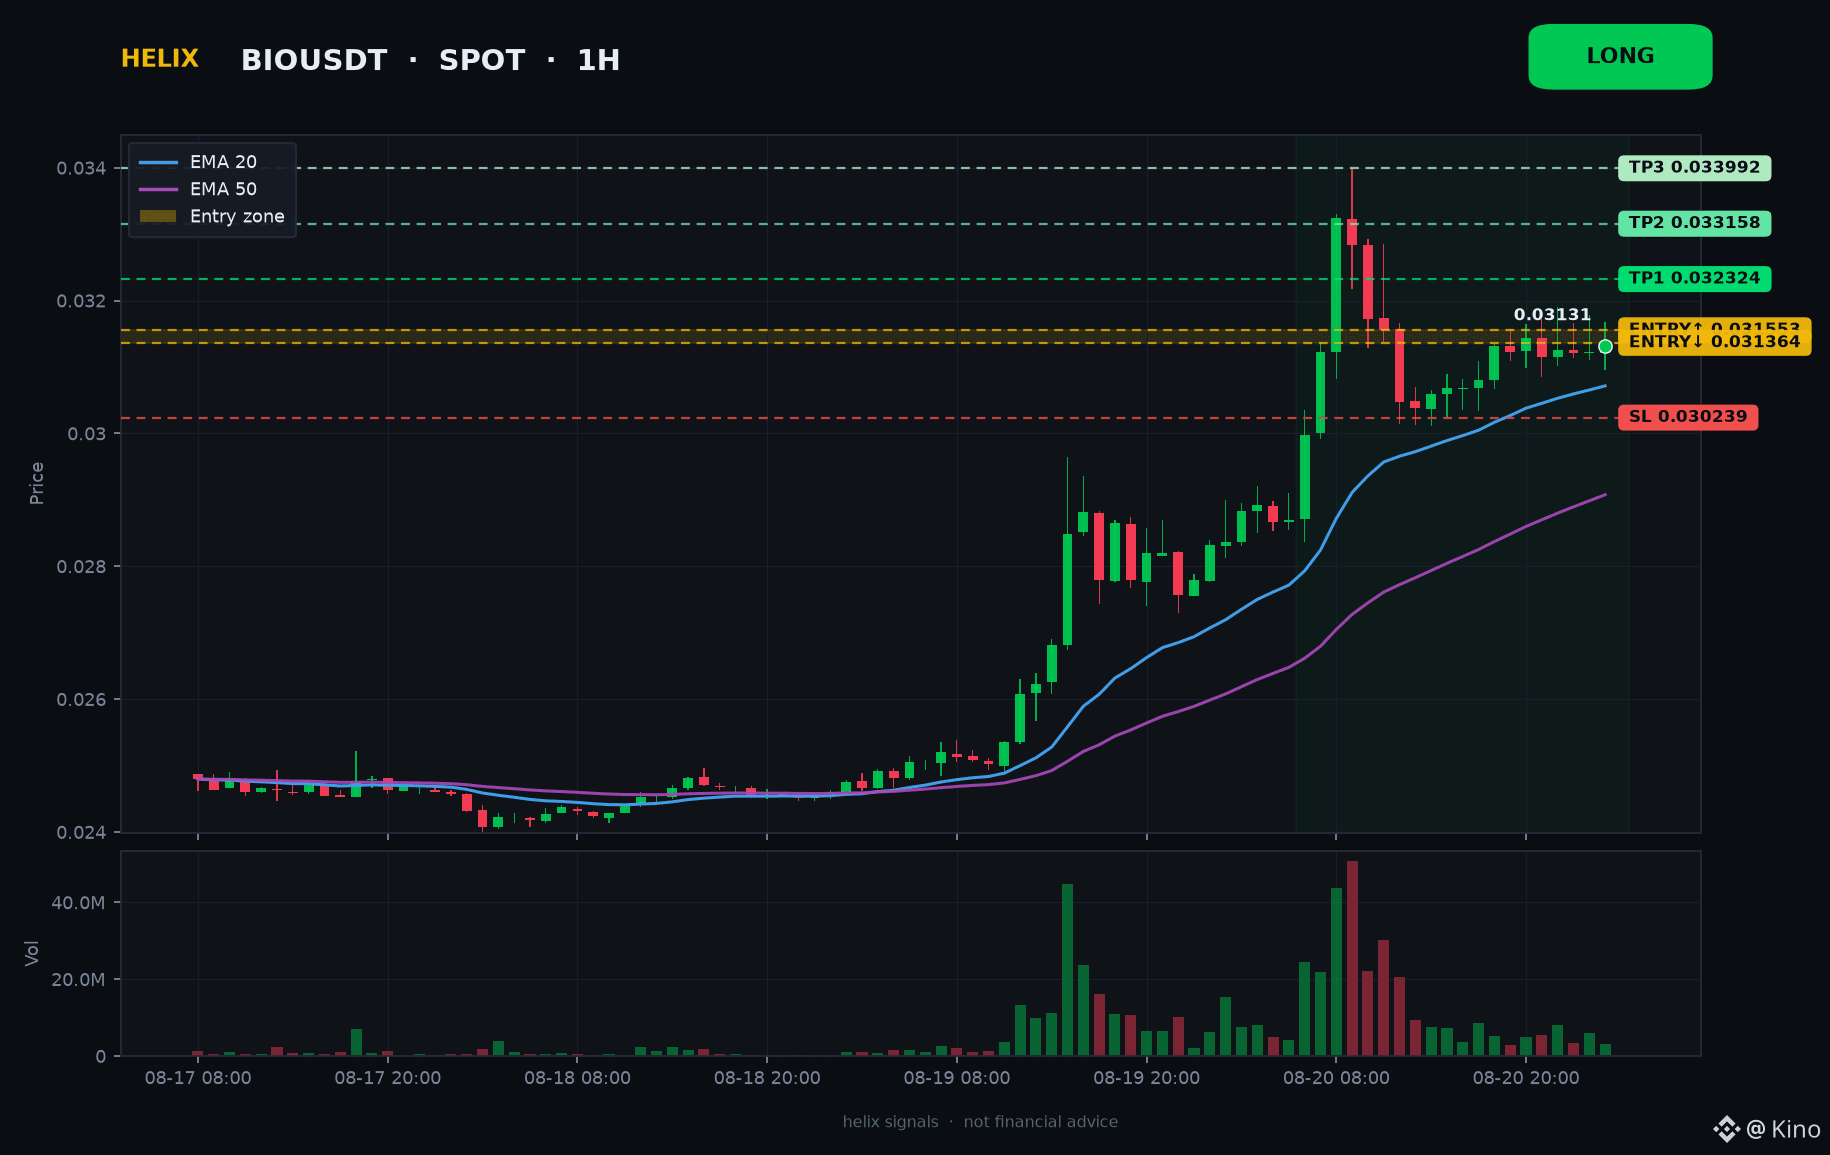Click the TP2 0.033158 target label
The image size is (1830, 1155).
[x=1694, y=223]
